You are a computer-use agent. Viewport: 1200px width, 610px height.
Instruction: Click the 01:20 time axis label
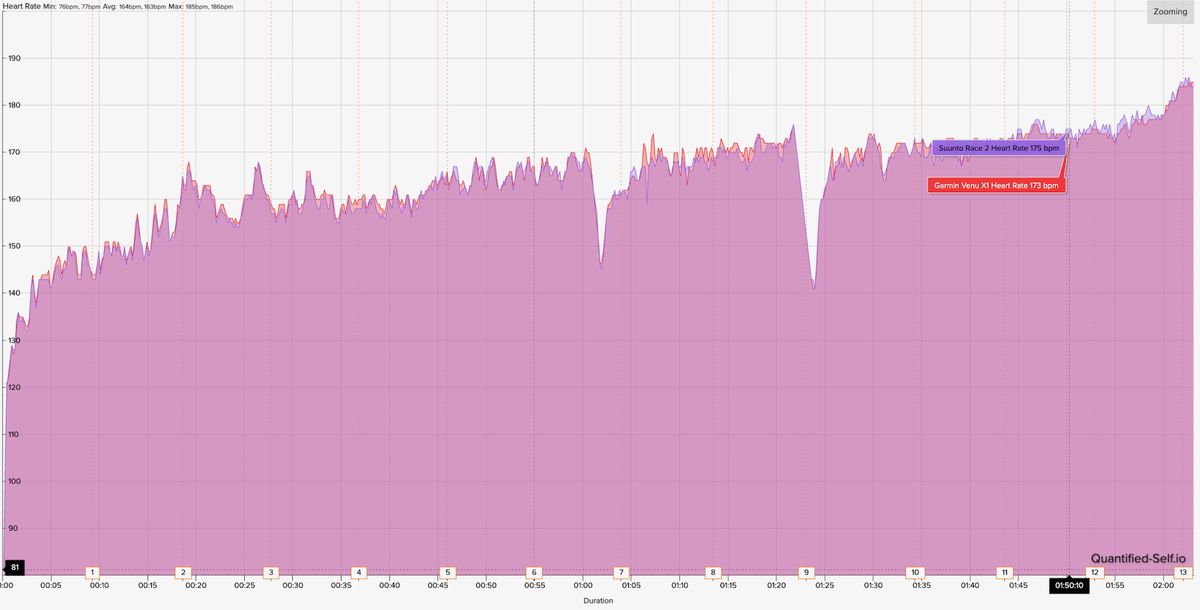(776, 585)
